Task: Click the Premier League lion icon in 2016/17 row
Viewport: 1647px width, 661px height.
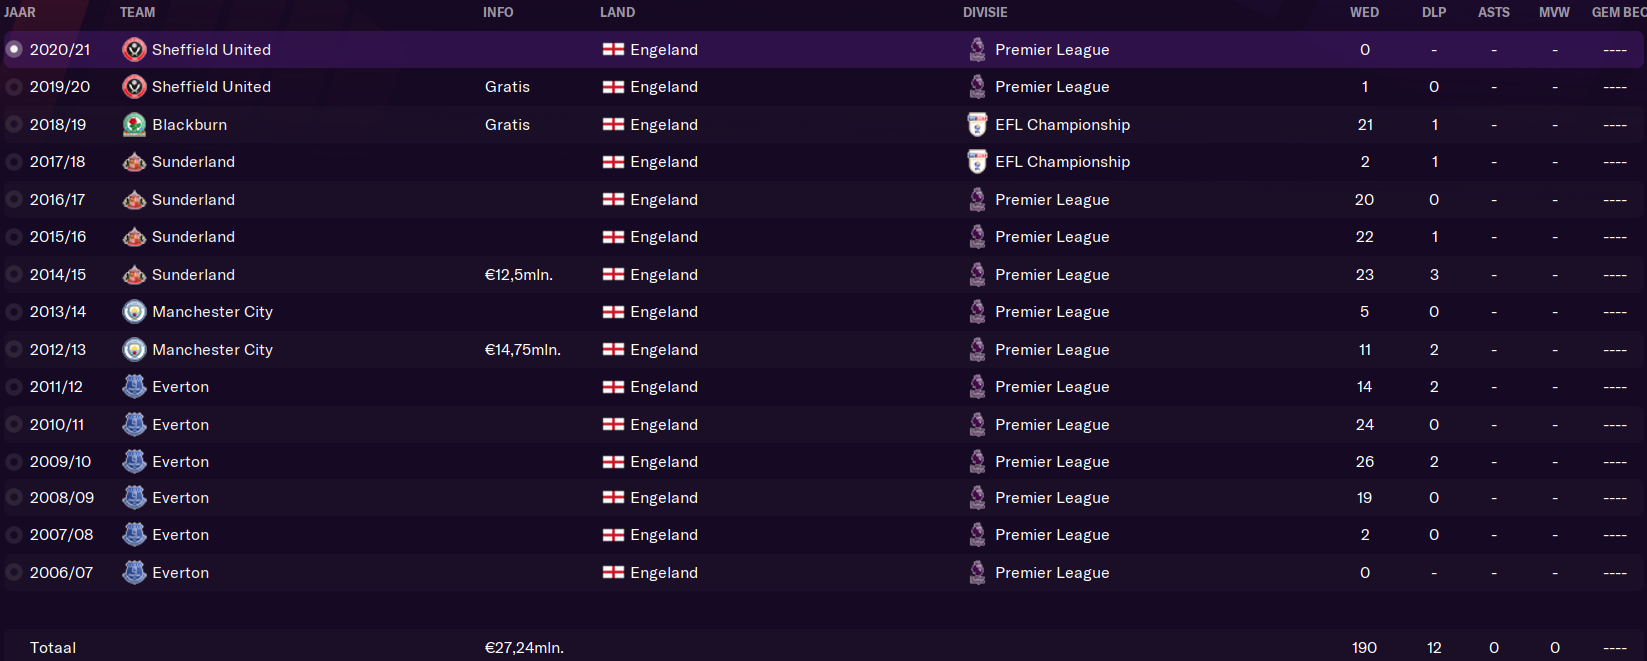Action: [977, 200]
